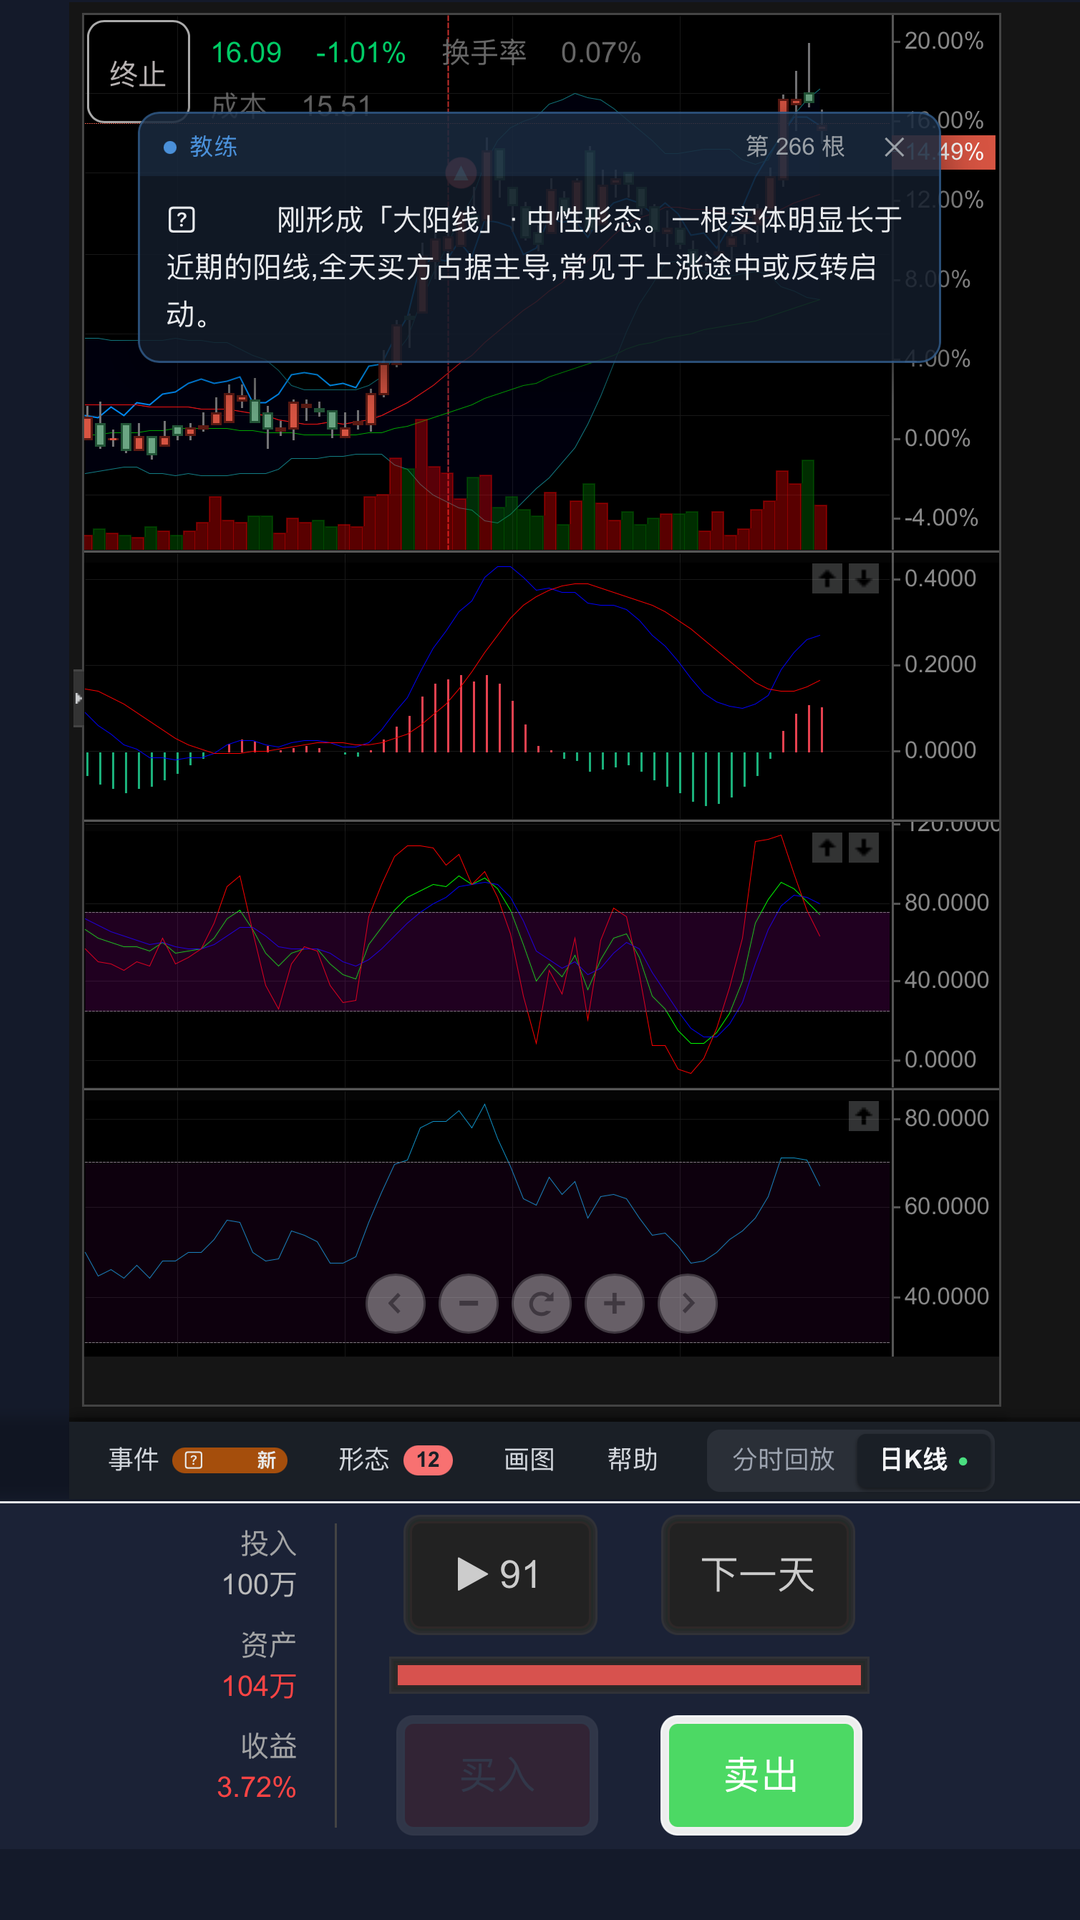Open the 帮助 help tab

click(633, 1460)
